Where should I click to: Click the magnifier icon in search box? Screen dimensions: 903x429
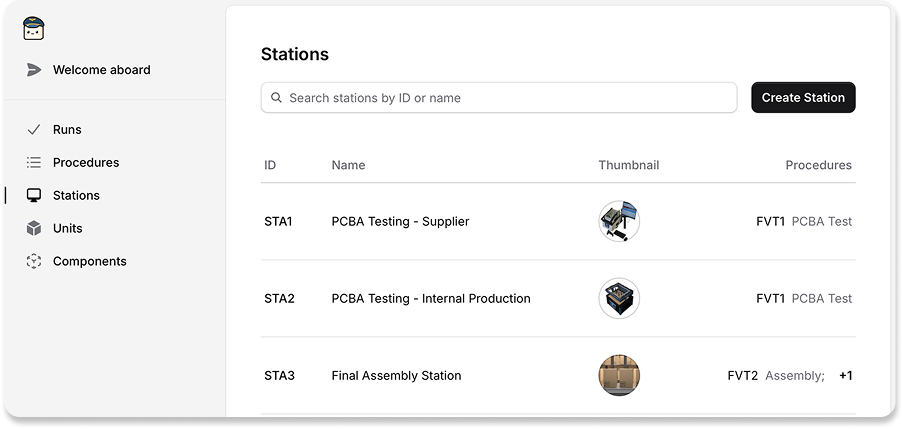tap(276, 98)
